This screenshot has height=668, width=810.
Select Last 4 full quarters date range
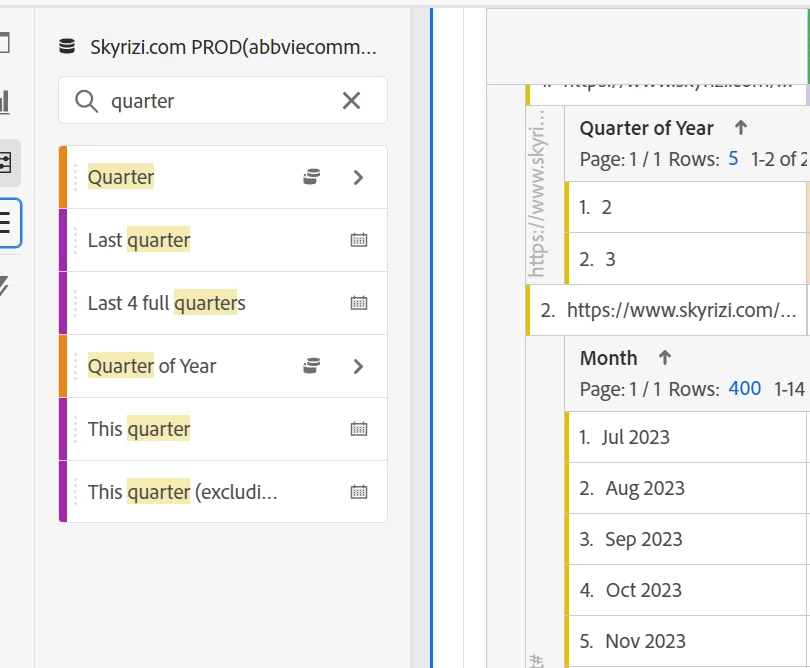pos(223,303)
